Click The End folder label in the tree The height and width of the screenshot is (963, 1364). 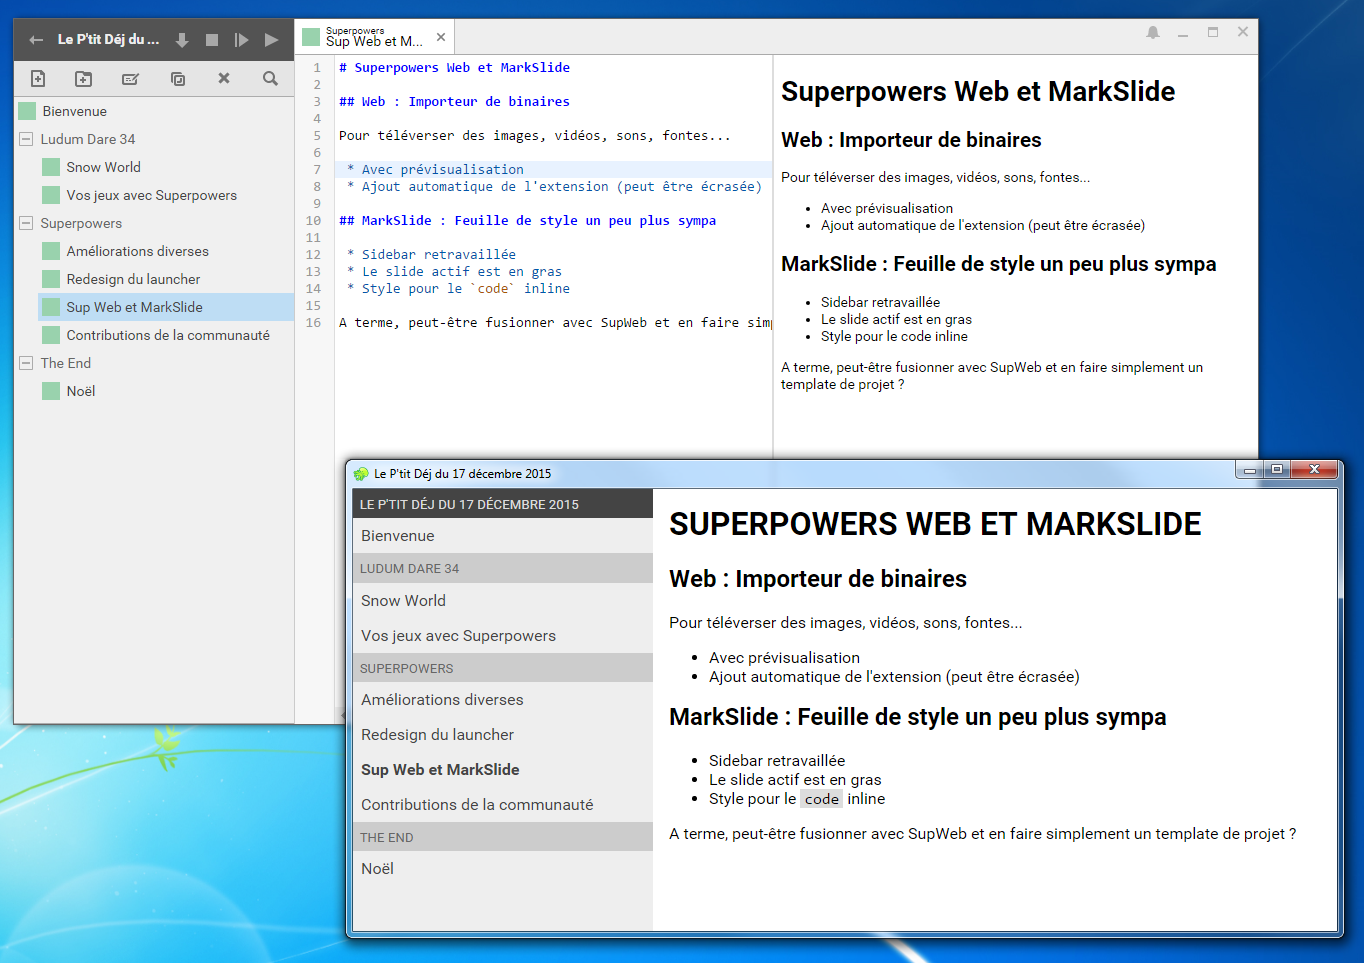[66, 363]
